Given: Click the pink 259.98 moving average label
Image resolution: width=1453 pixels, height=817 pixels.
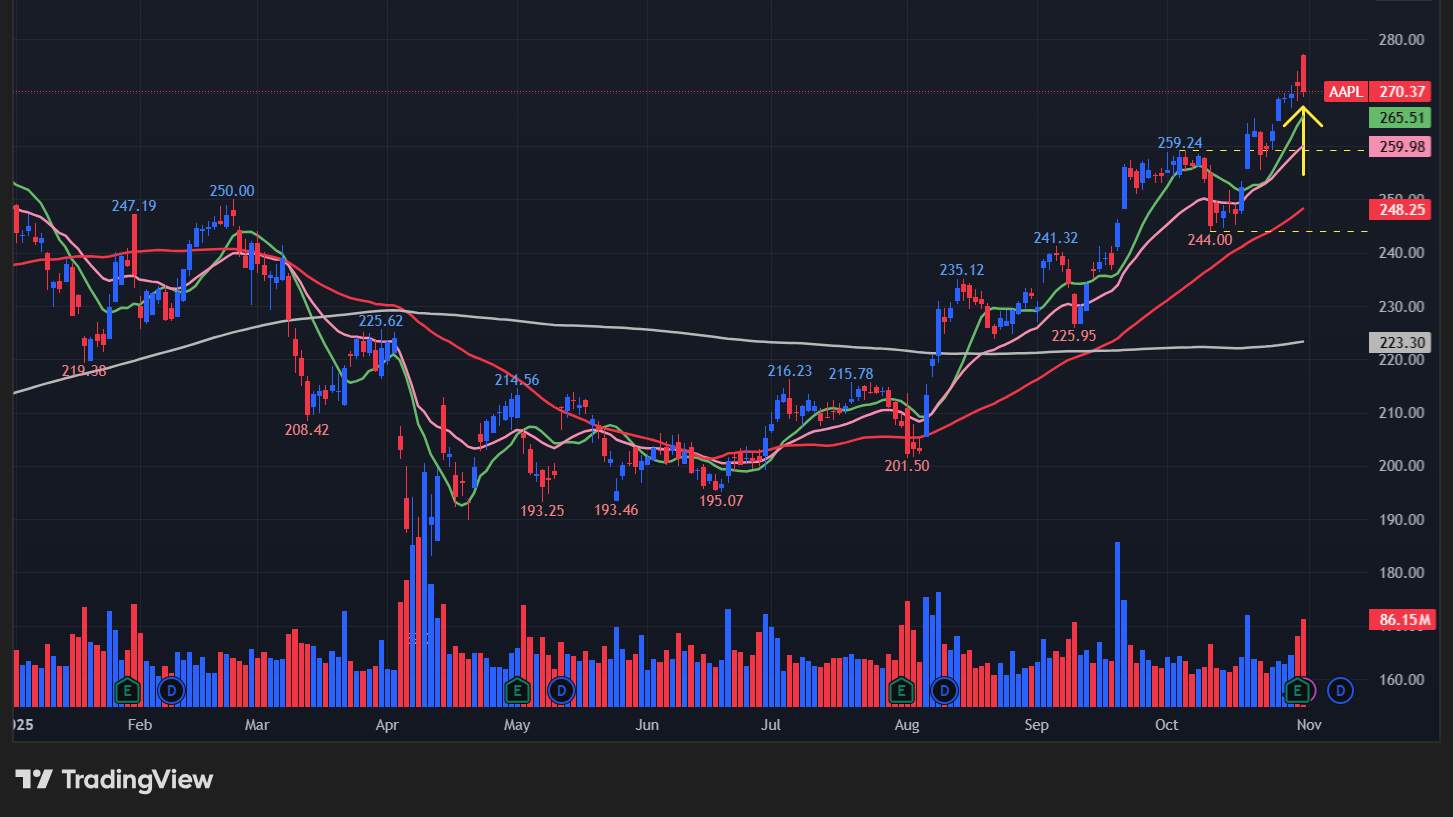Looking at the screenshot, I should click(x=1401, y=147).
